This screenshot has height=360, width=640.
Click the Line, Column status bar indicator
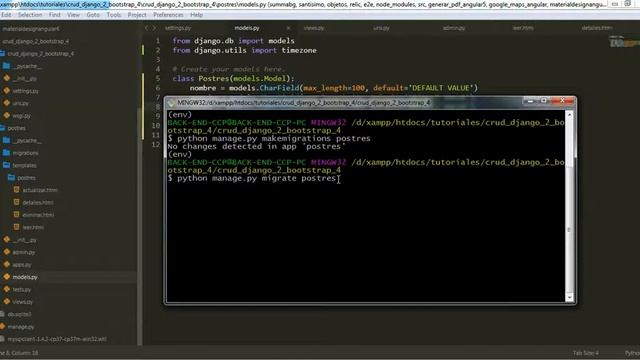tap(19, 353)
